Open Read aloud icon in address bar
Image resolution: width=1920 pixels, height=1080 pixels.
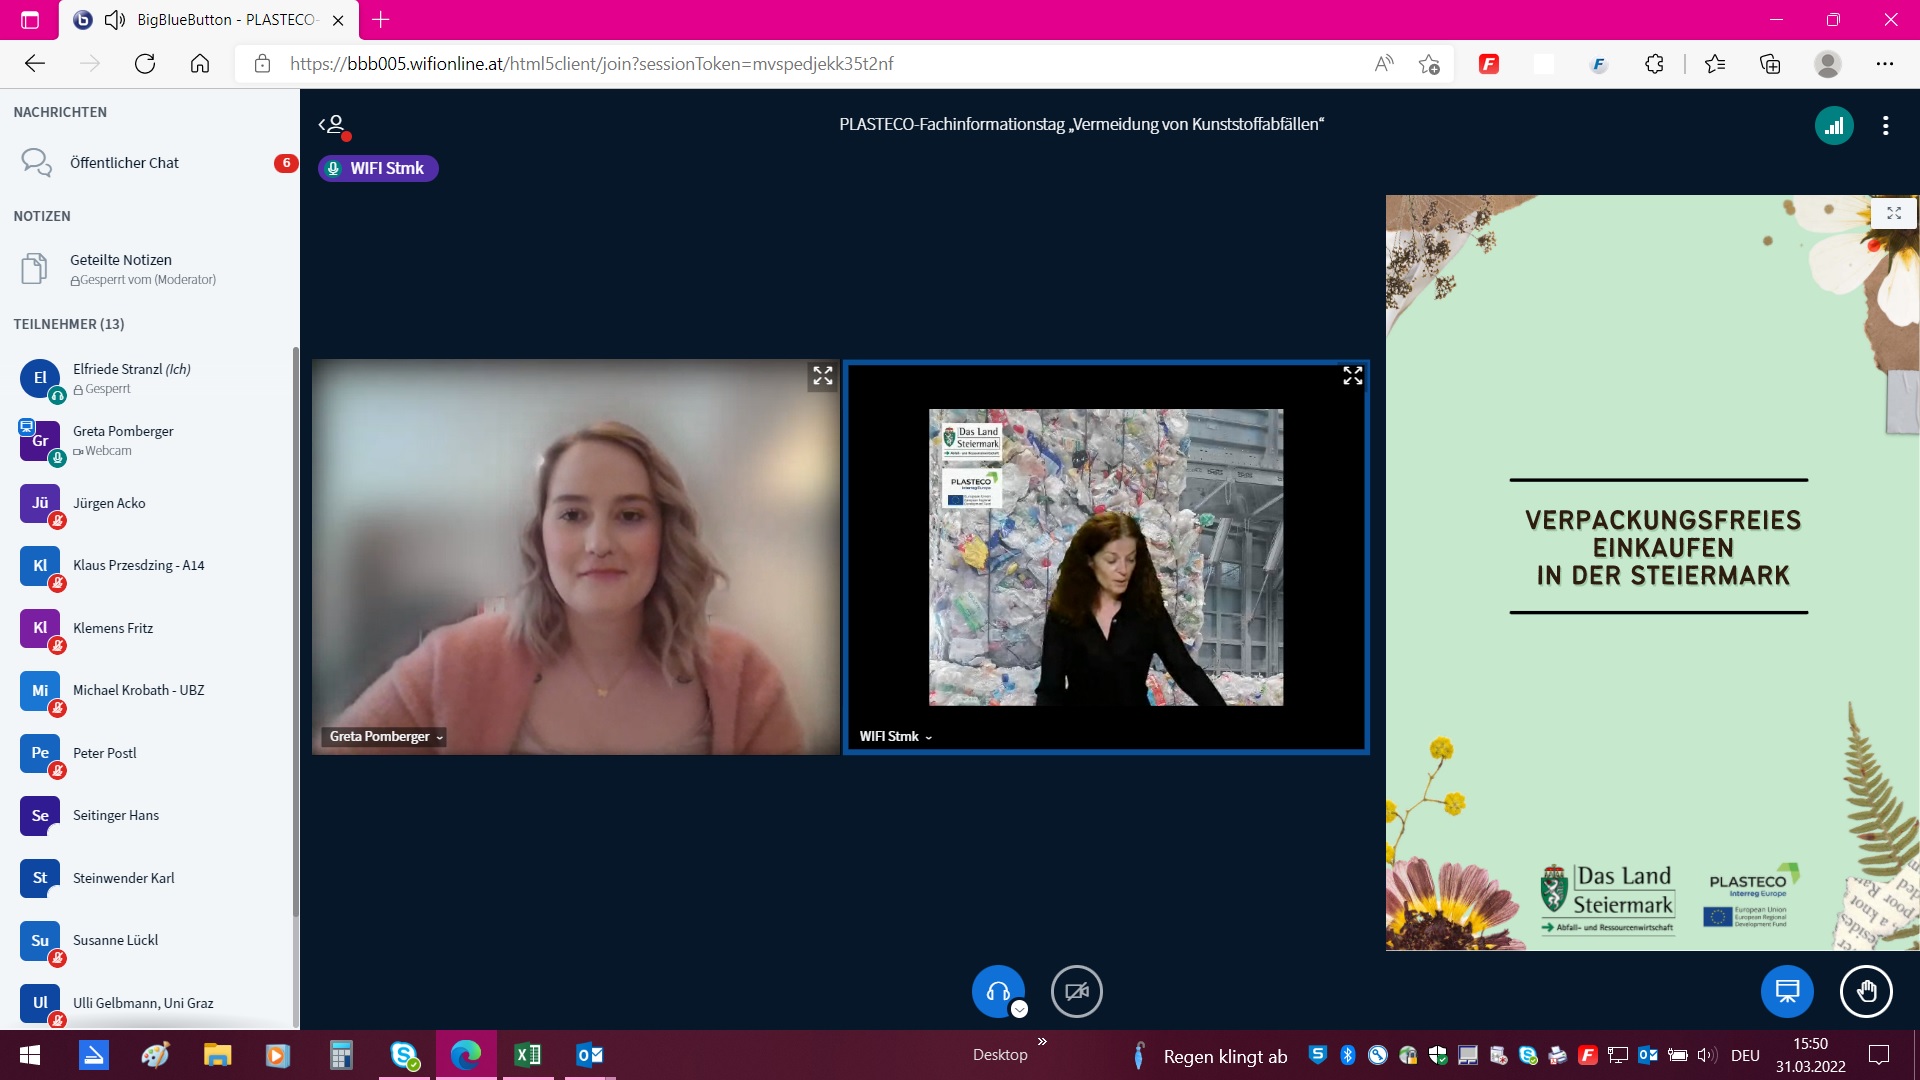click(x=1384, y=64)
